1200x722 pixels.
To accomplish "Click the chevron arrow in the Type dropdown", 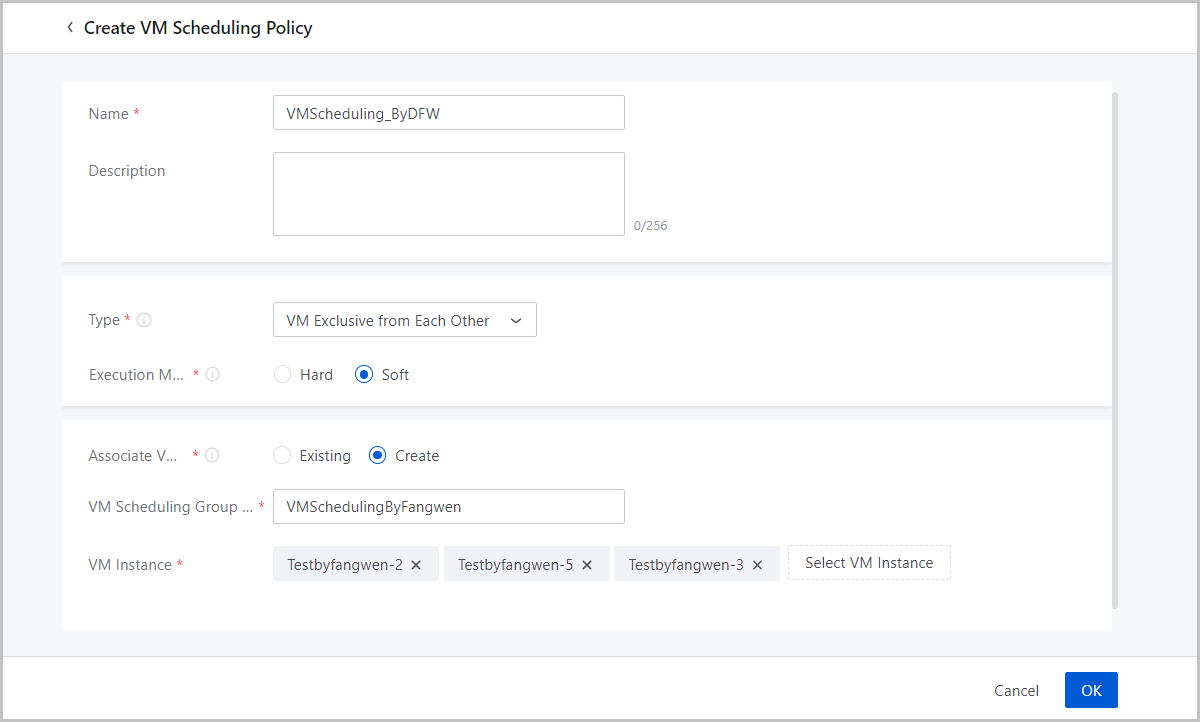I will click(x=516, y=321).
